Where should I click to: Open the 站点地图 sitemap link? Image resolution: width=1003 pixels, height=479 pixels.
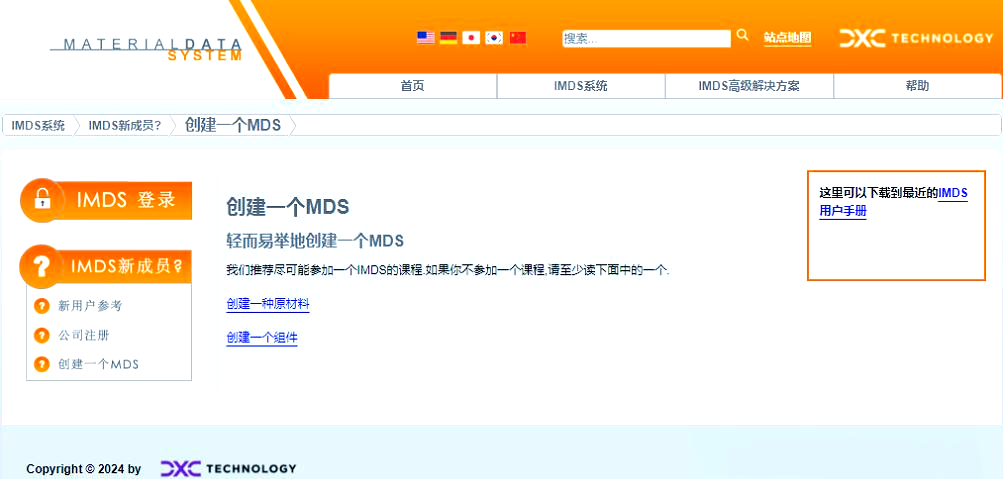(x=787, y=38)
